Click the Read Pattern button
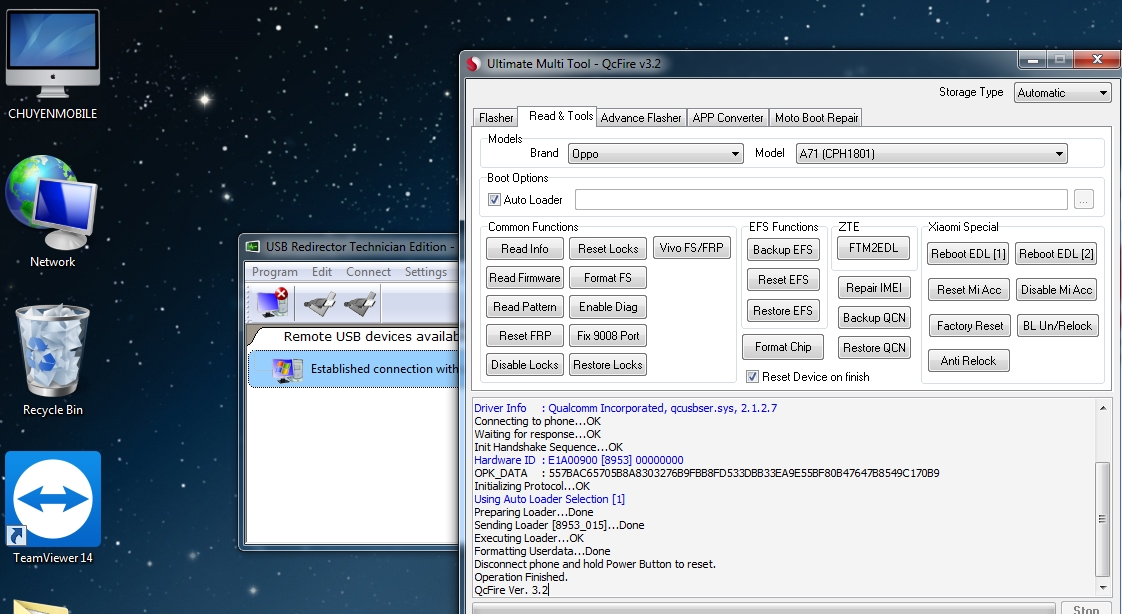The image size is (1122, 614). (525, 307)
